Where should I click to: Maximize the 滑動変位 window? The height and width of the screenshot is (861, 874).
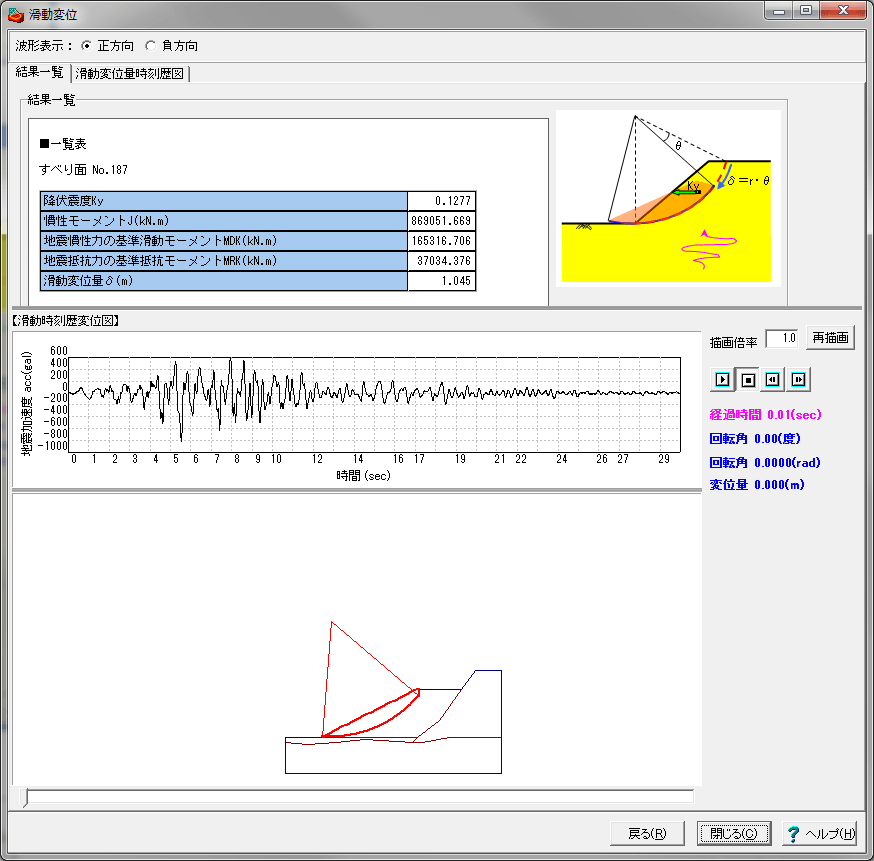point(806,11)
